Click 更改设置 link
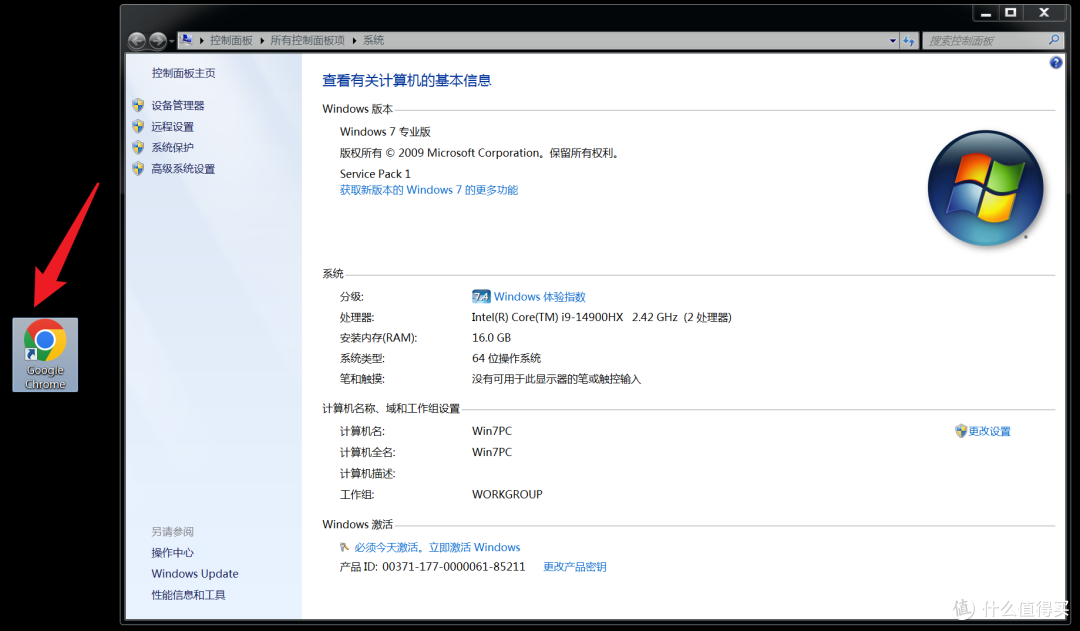 click(x=989, y=431)
